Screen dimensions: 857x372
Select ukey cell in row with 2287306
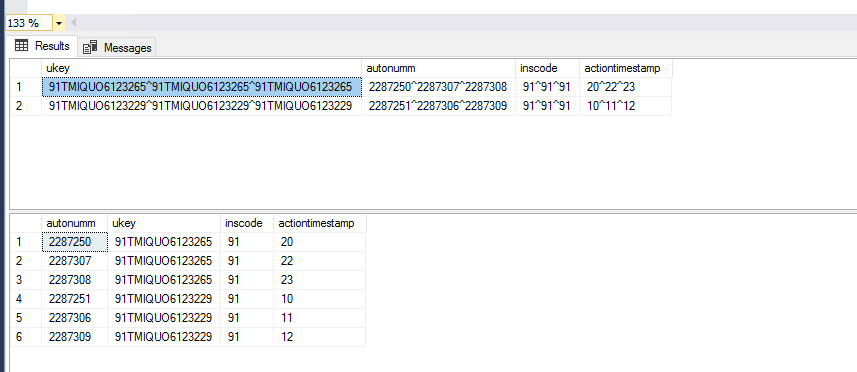(164, 318)
